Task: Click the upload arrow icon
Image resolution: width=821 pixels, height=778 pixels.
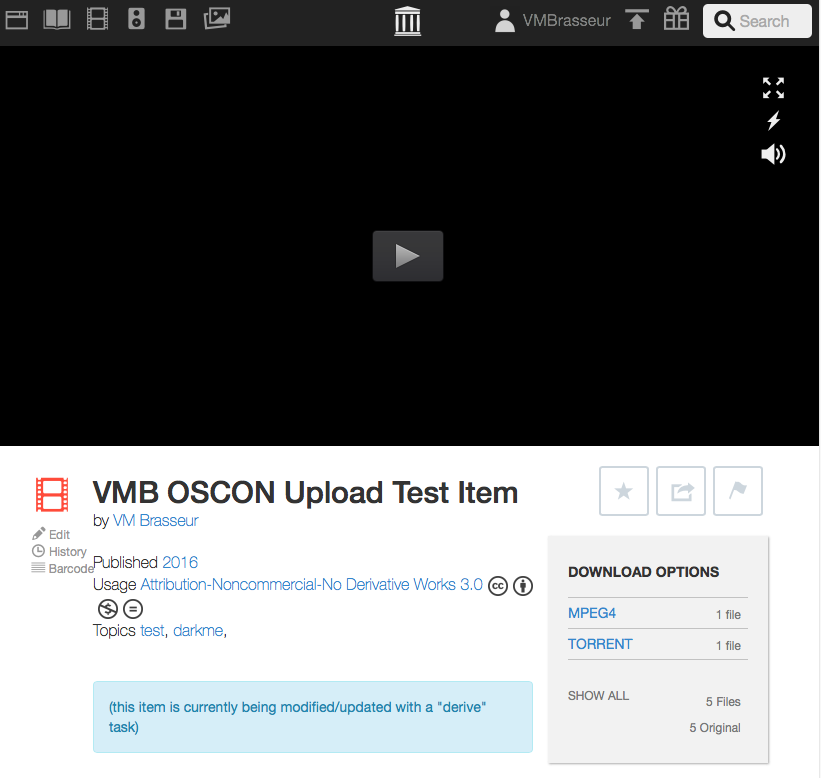Action: 637,20
